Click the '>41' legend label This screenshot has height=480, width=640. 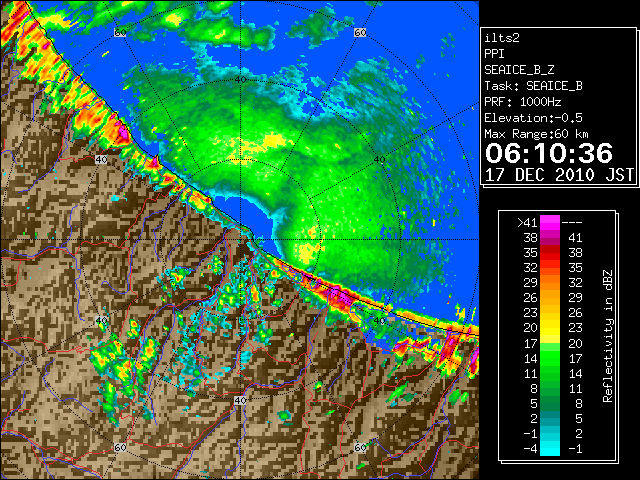pyautogui.click(x=527, y=222)
